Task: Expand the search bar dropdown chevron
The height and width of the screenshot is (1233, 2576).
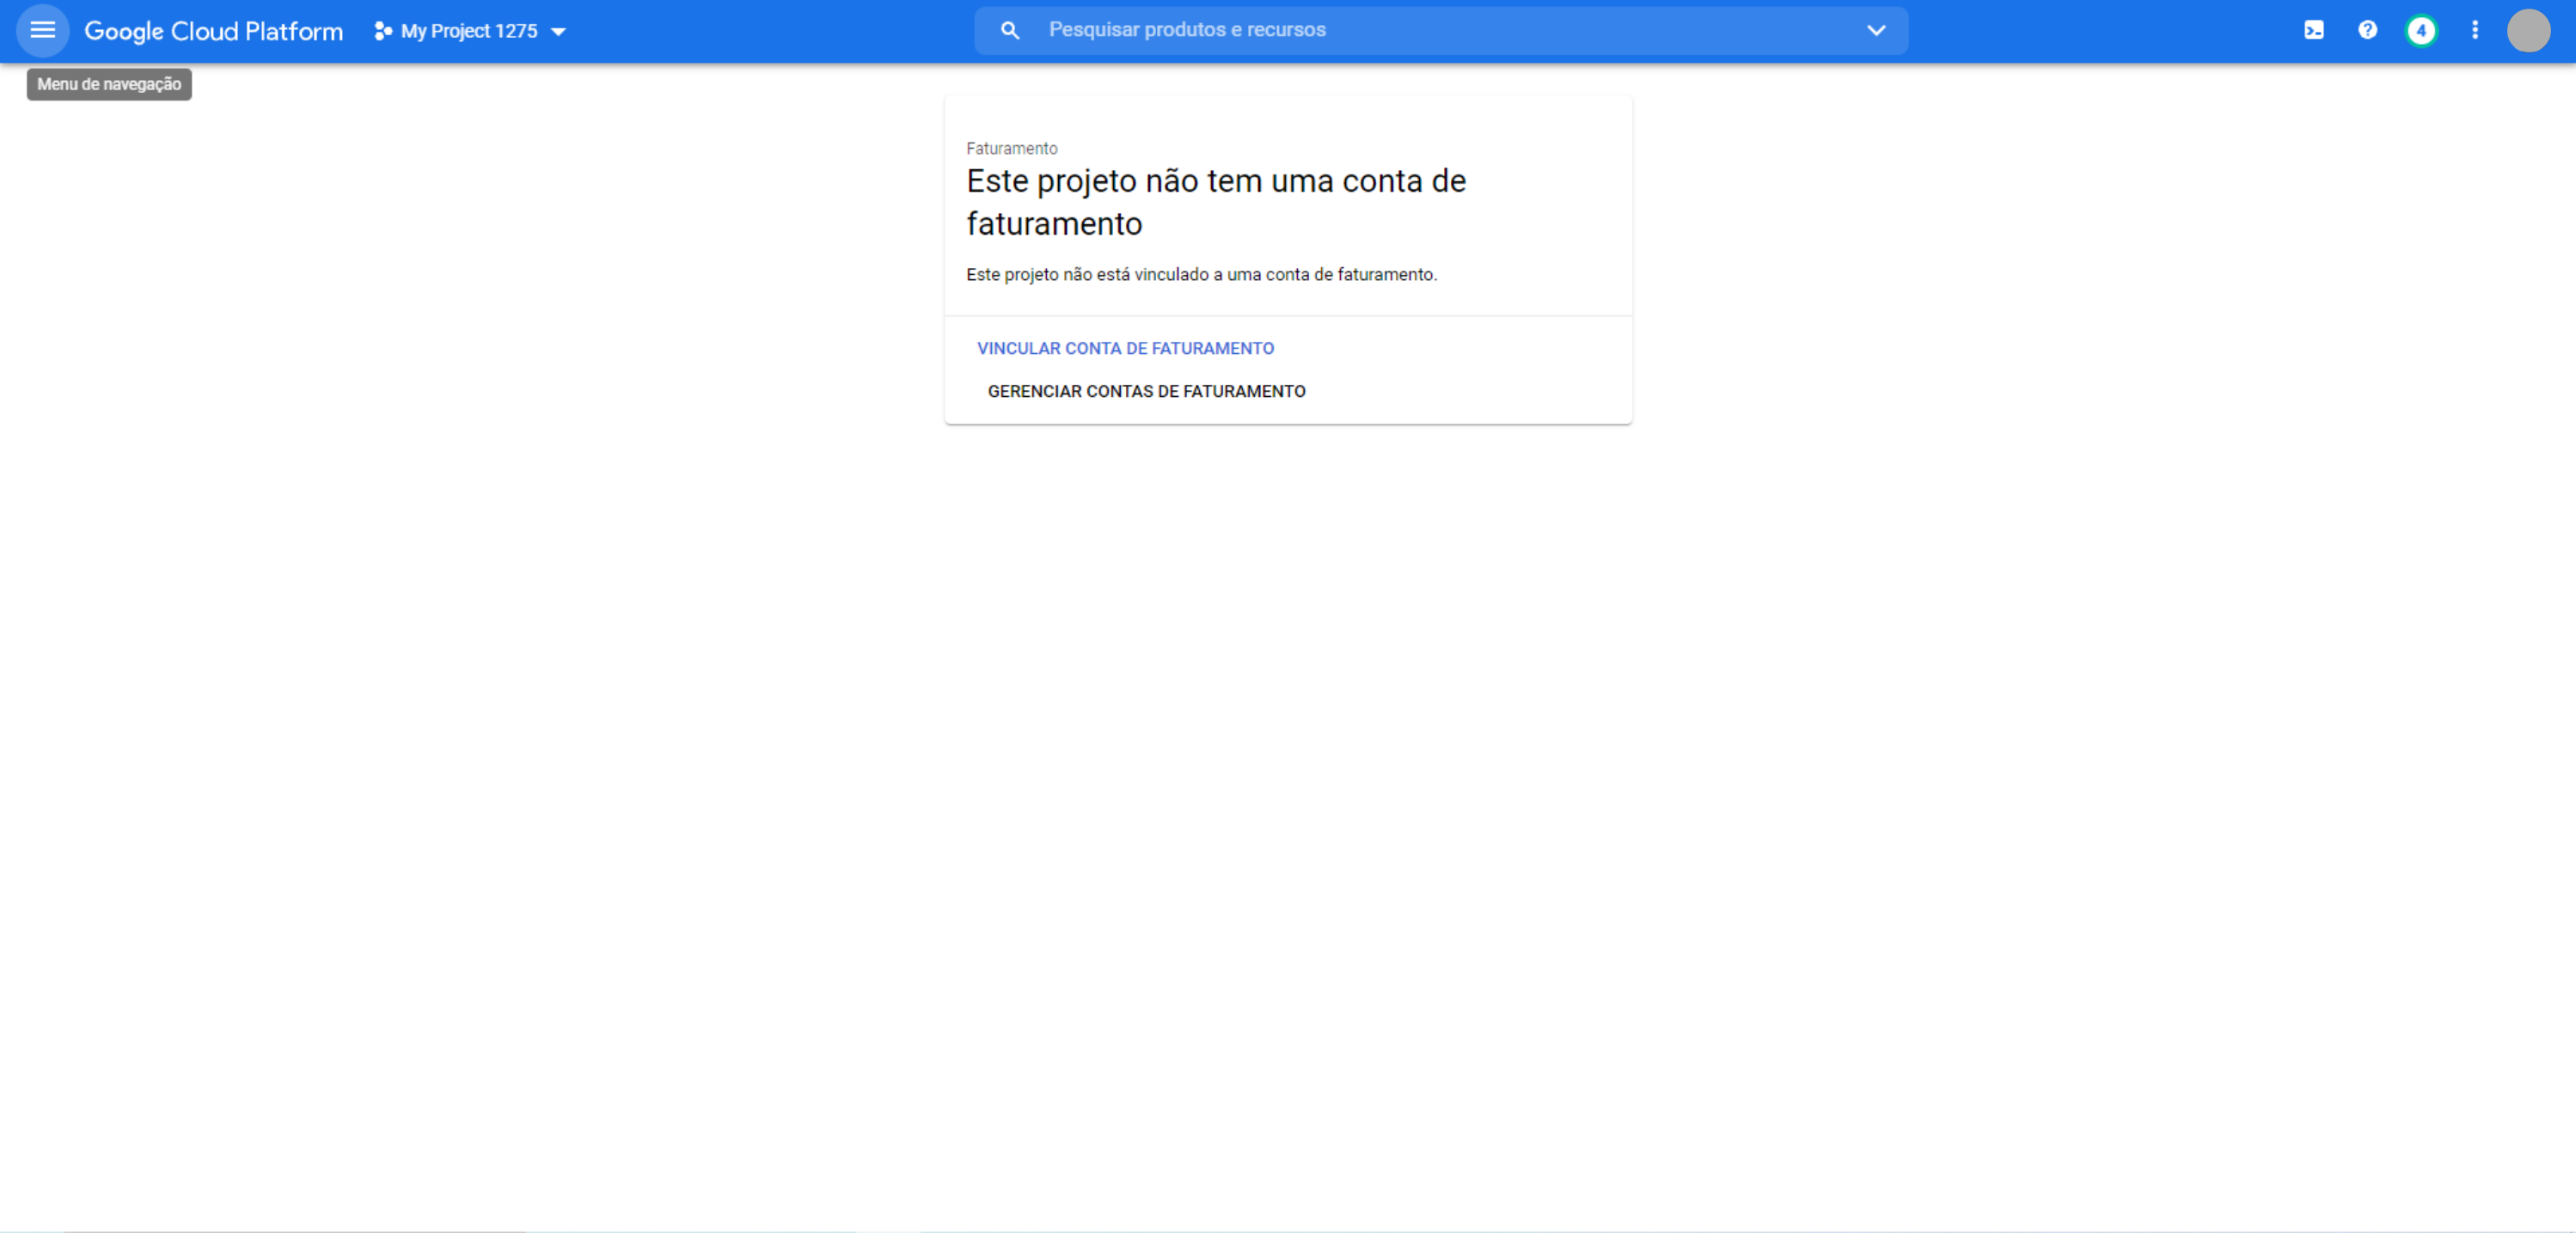Action: pos(1876,30)
